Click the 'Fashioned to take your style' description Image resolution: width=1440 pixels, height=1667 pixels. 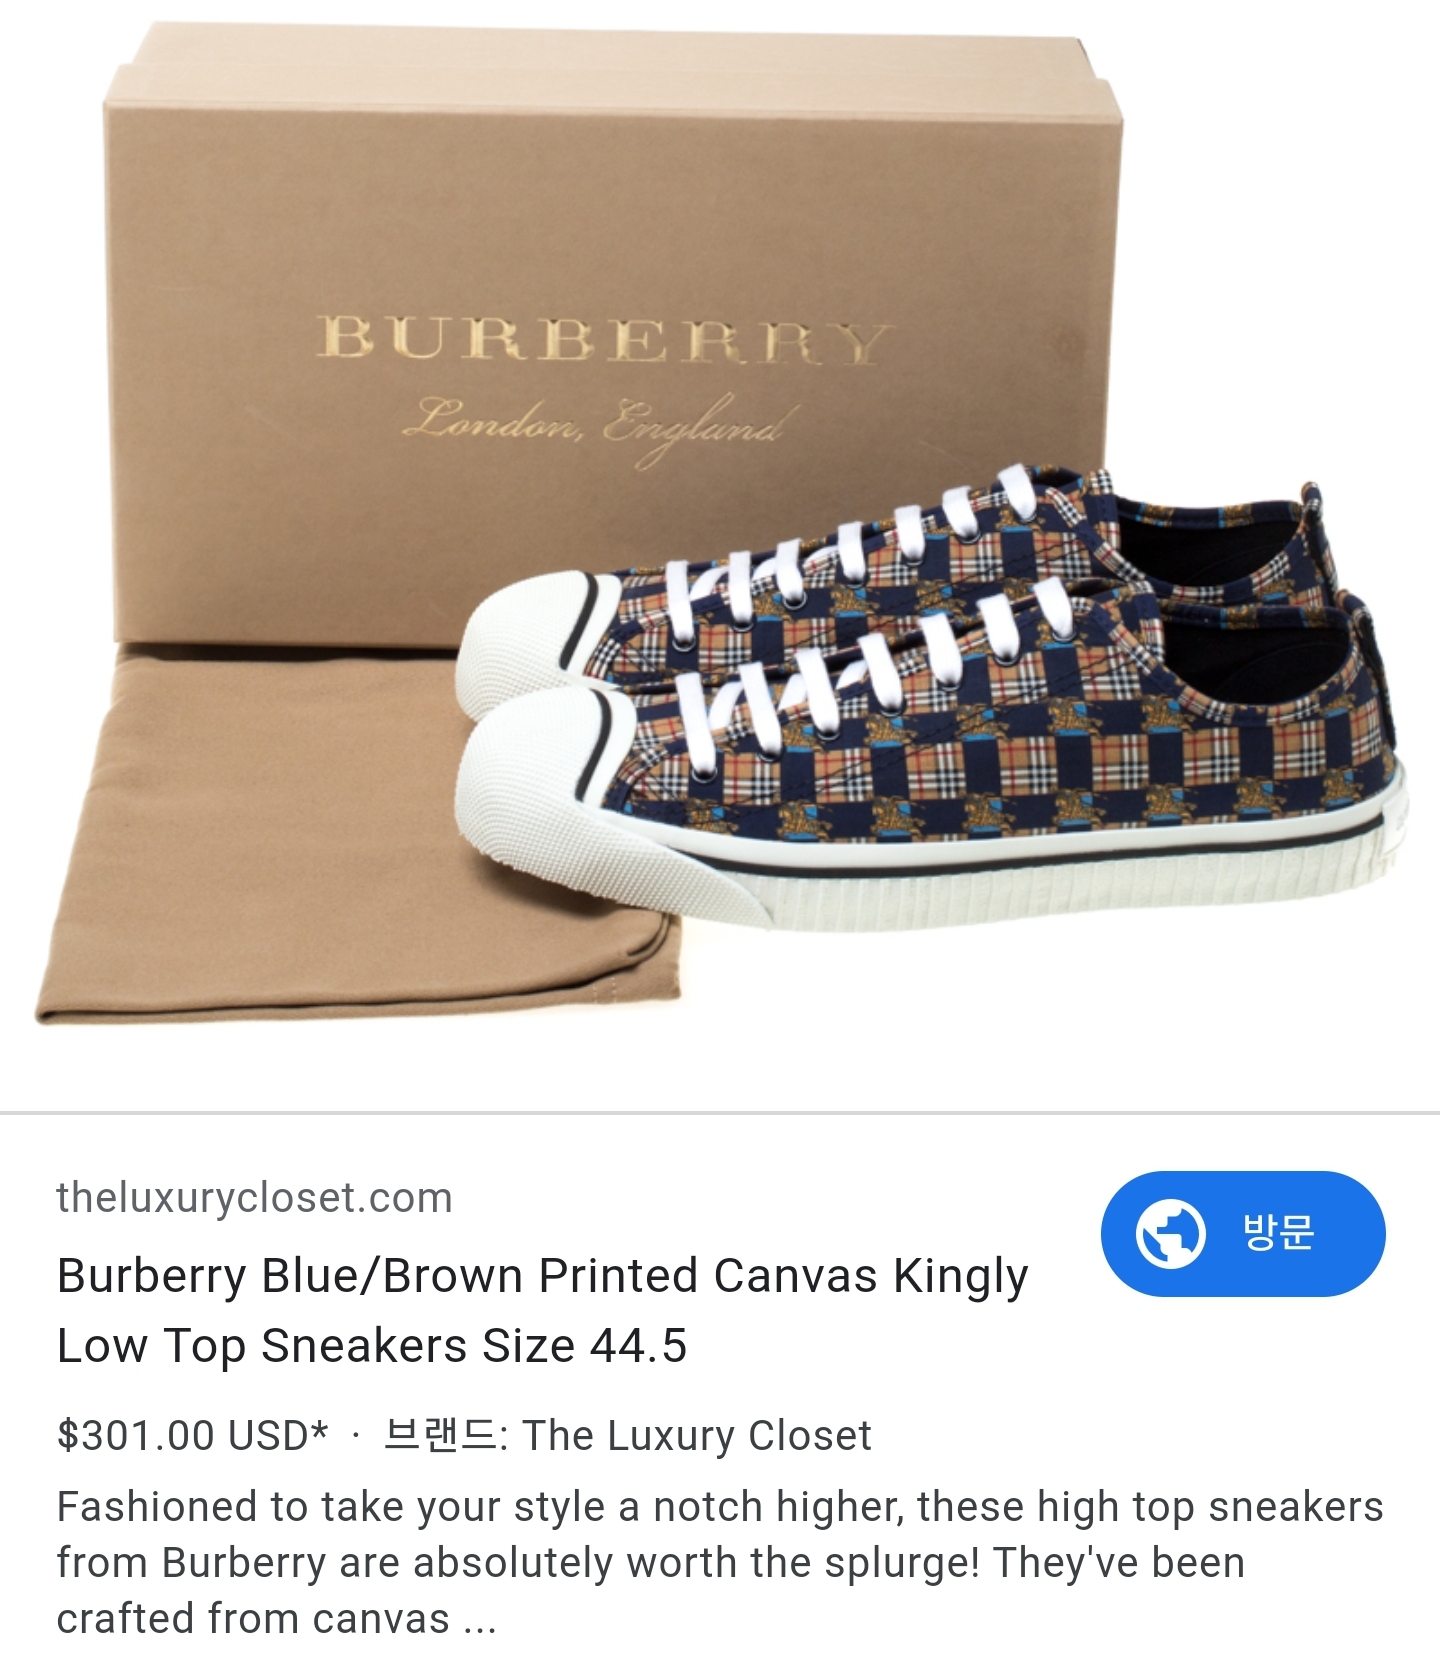(720, 1562)
